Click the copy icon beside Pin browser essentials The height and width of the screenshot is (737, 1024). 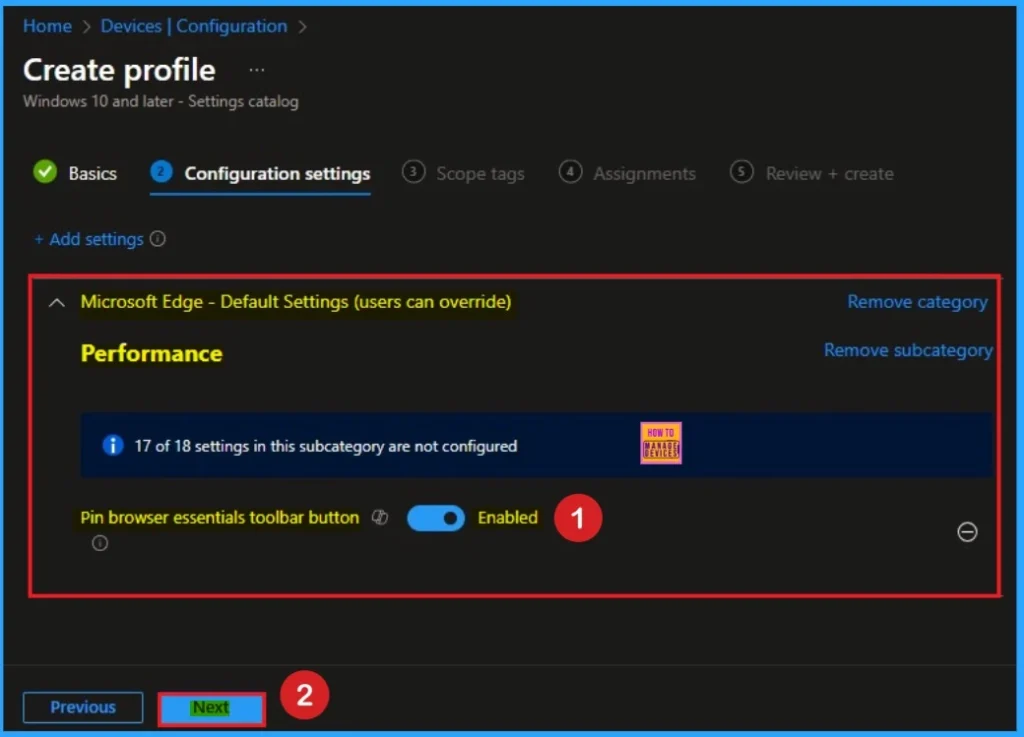pyautogui.click(x=380, y=518)
